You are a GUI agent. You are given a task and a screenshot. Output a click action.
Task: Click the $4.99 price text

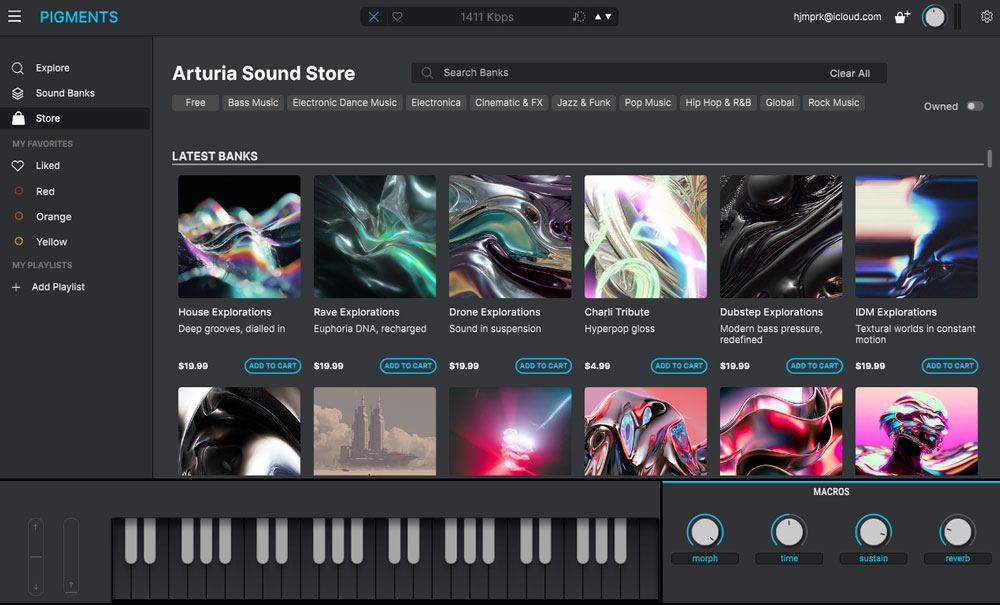(x=597, y=366)
